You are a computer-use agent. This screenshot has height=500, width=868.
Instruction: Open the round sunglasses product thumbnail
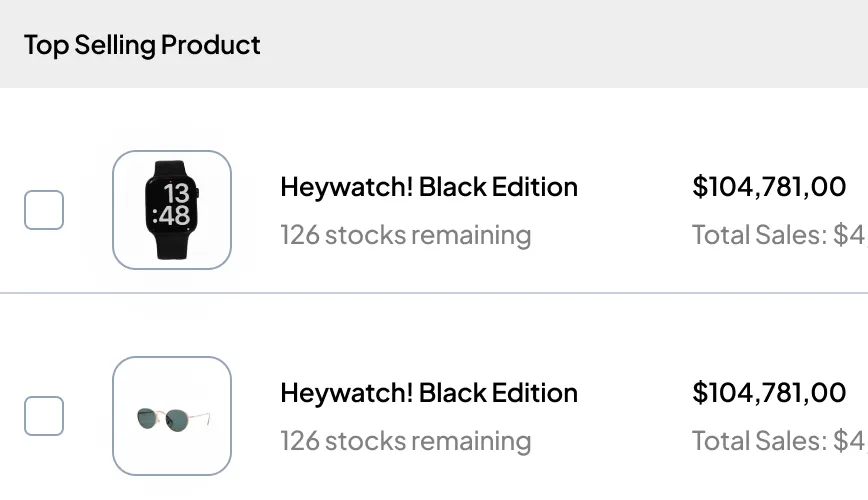(172, 416)
